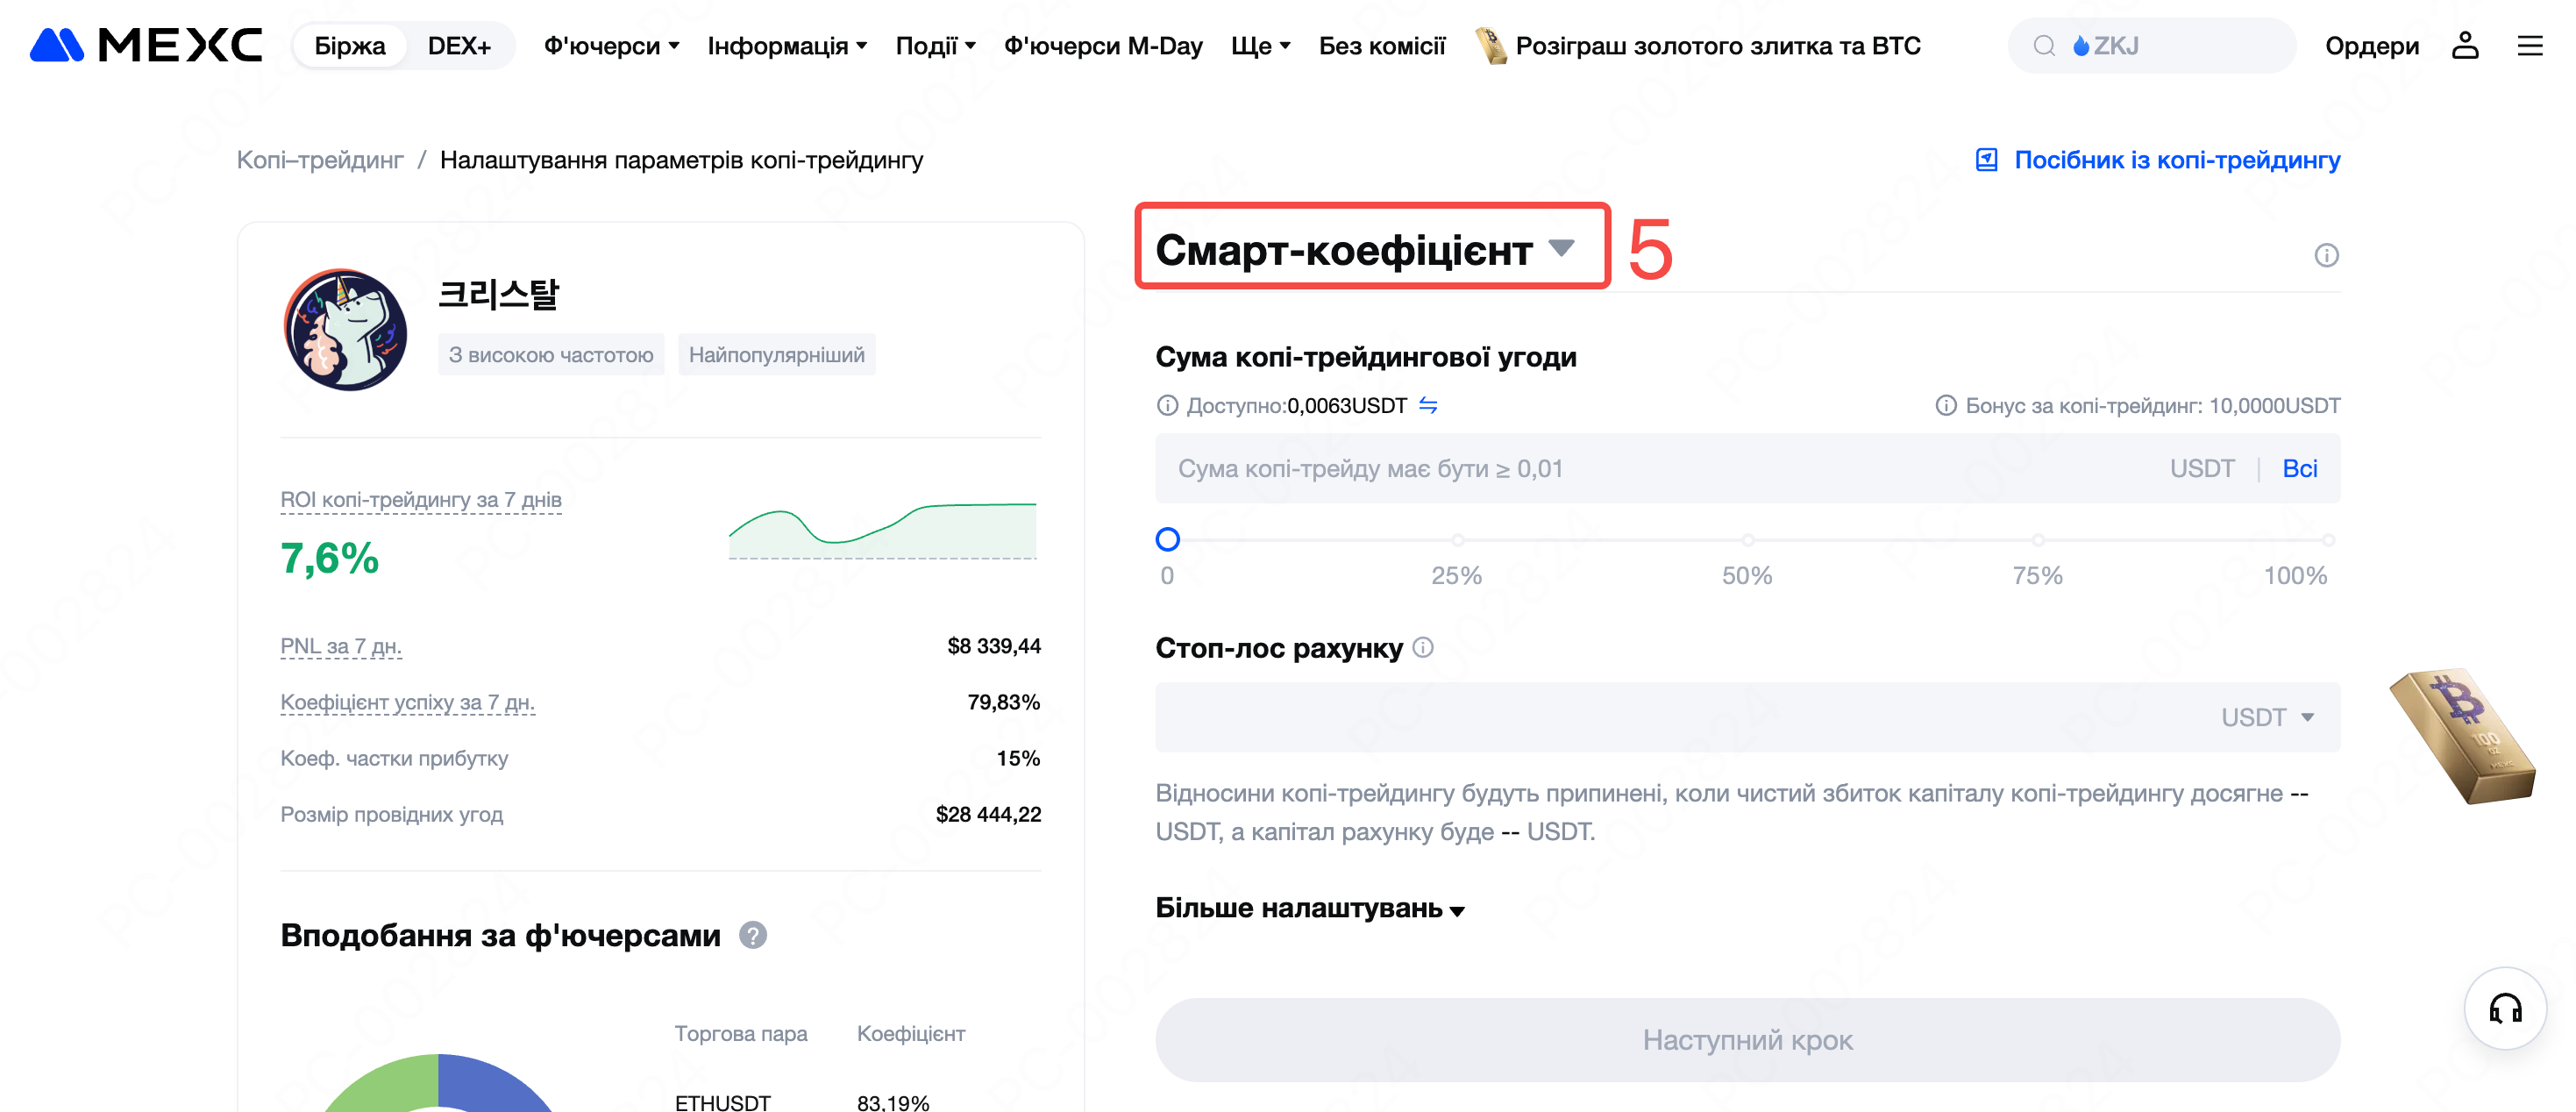
Task: Click the $8 339,44 PNL value
Action: point(993,645)
